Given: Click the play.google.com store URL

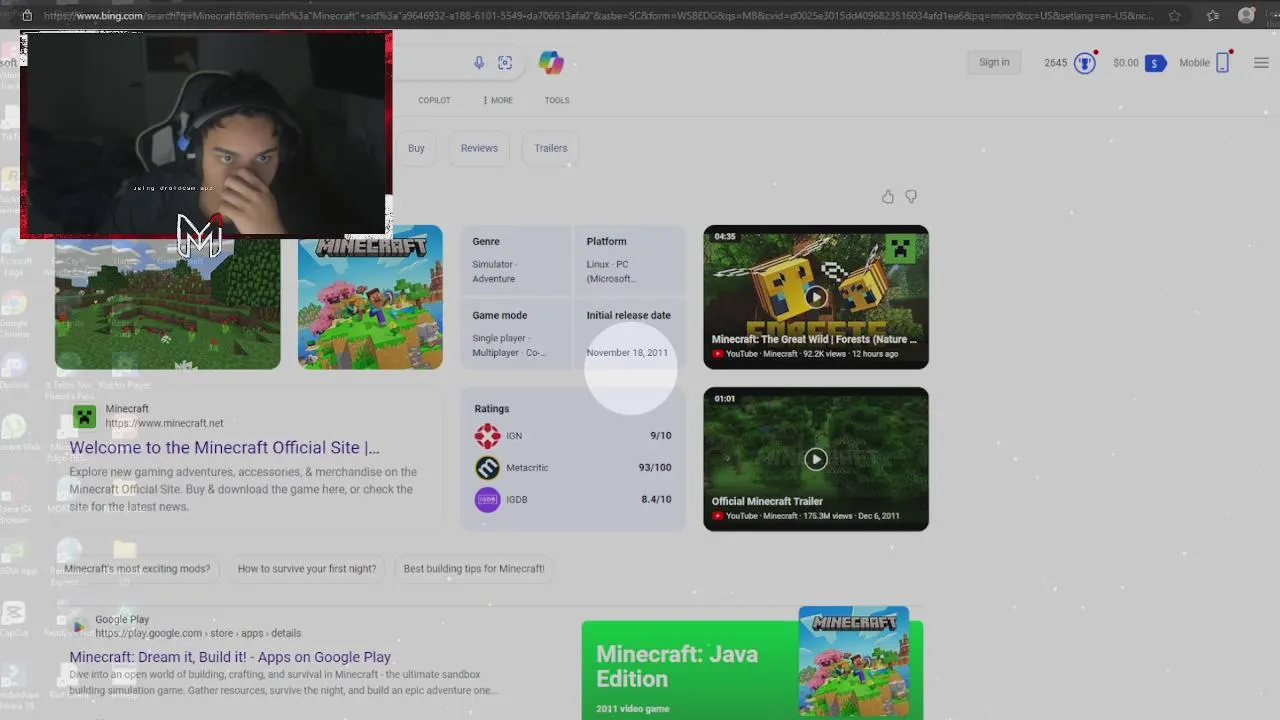Looking at the screenshot, I should tap(198, 633).
